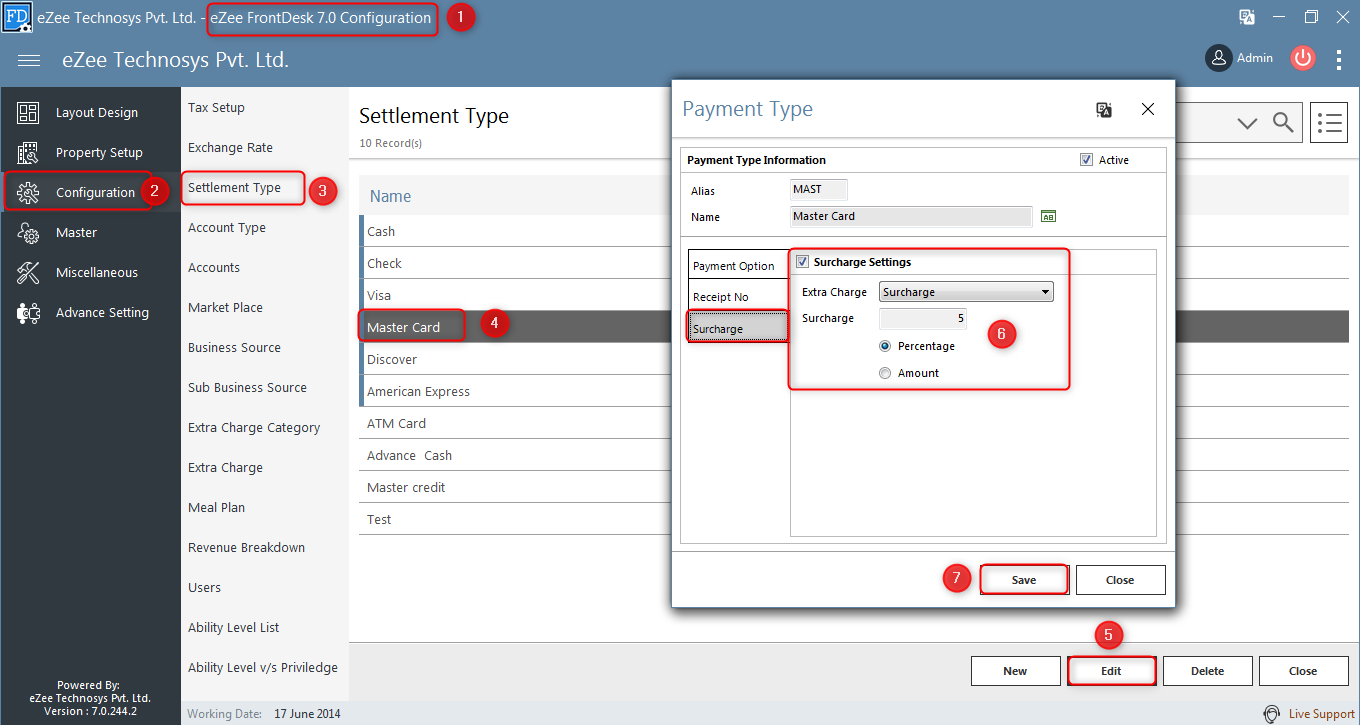Click Close in Payment Type dialog
1360x725 pixels.
pos(1120,580)
